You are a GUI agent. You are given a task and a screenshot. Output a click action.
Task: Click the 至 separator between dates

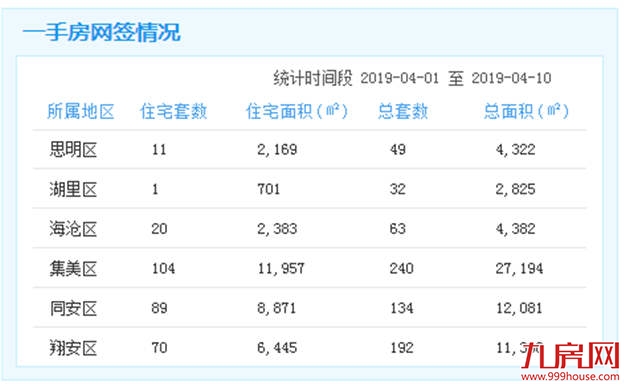coord(456,78)
